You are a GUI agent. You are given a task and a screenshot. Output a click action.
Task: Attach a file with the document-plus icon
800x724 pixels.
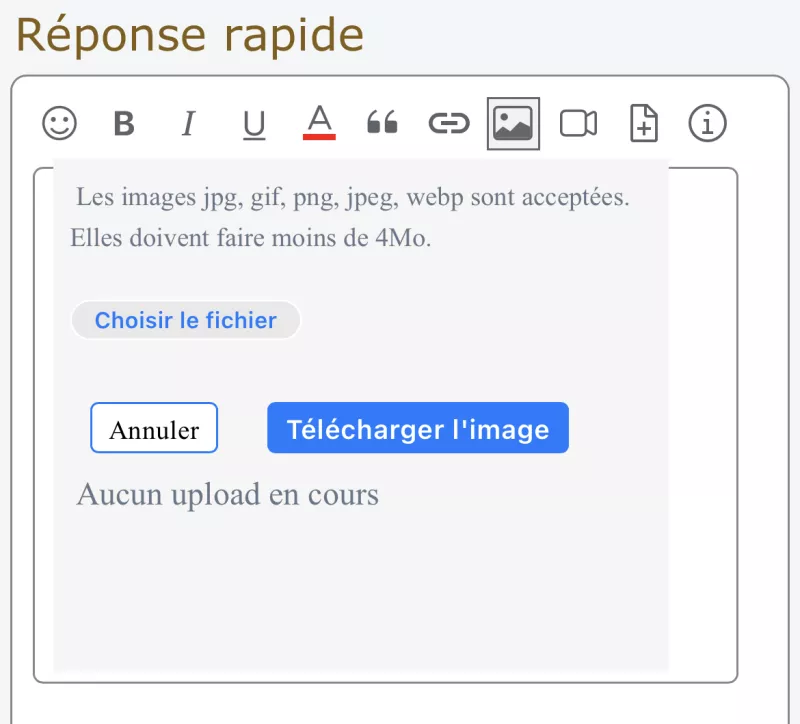[643, 123]
